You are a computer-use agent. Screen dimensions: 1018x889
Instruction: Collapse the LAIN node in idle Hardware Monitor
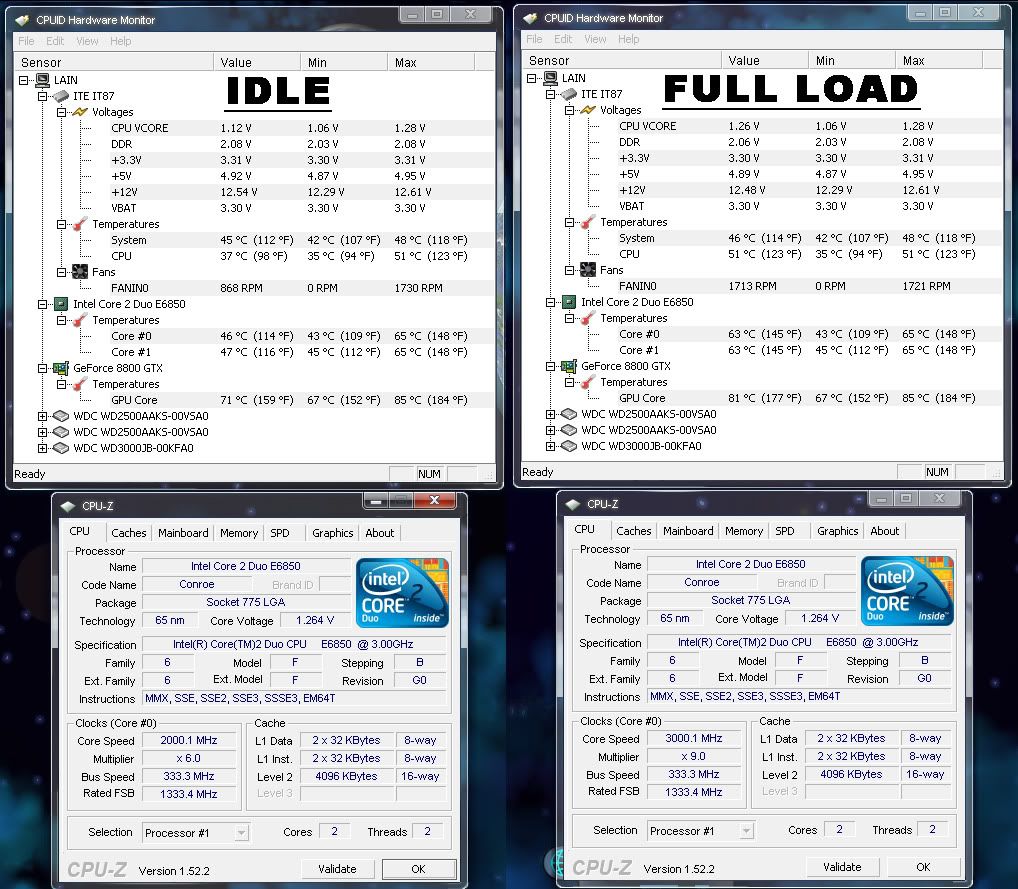point(24,81)
